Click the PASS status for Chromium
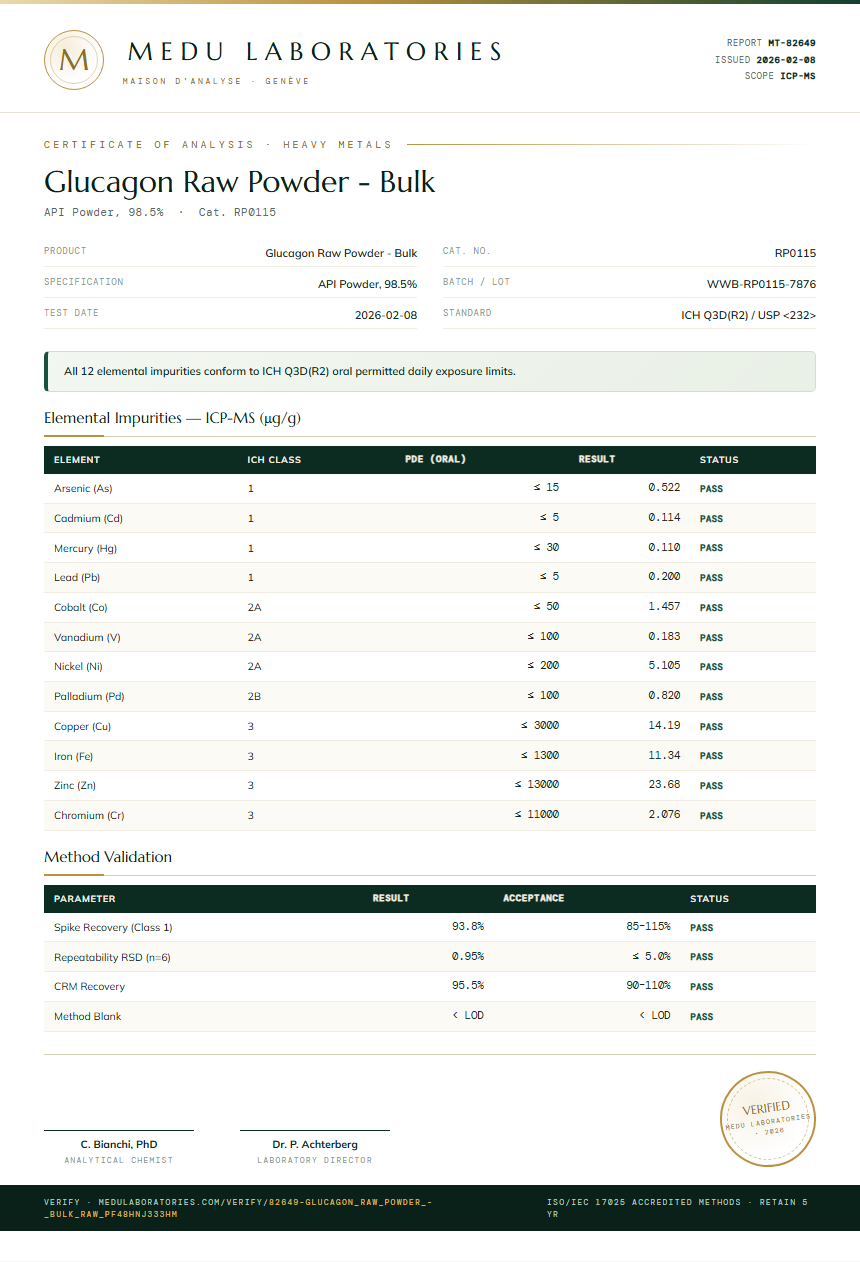 (x=711, y=816)
